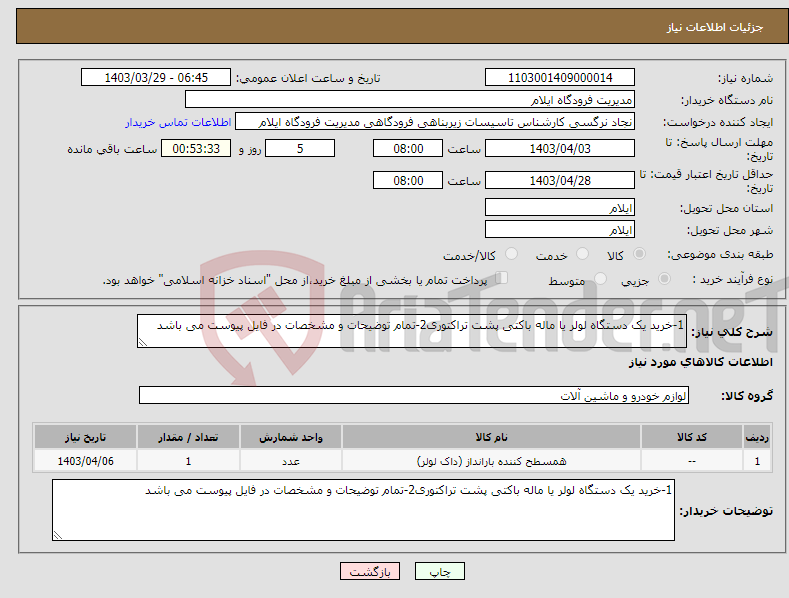Click the گروه کالا field لوازم خودرو
The height and width of the screenshot is (598, 789).
(x=414, y=396)
